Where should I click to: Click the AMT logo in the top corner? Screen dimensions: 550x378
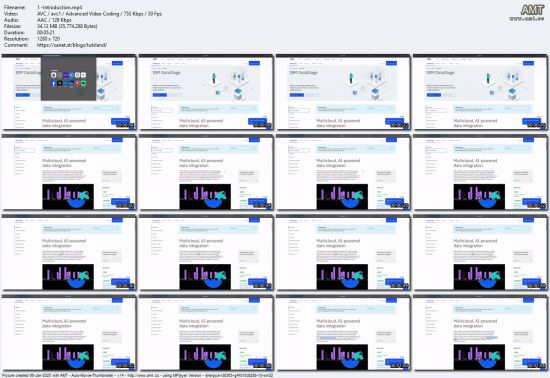[532, 10]
